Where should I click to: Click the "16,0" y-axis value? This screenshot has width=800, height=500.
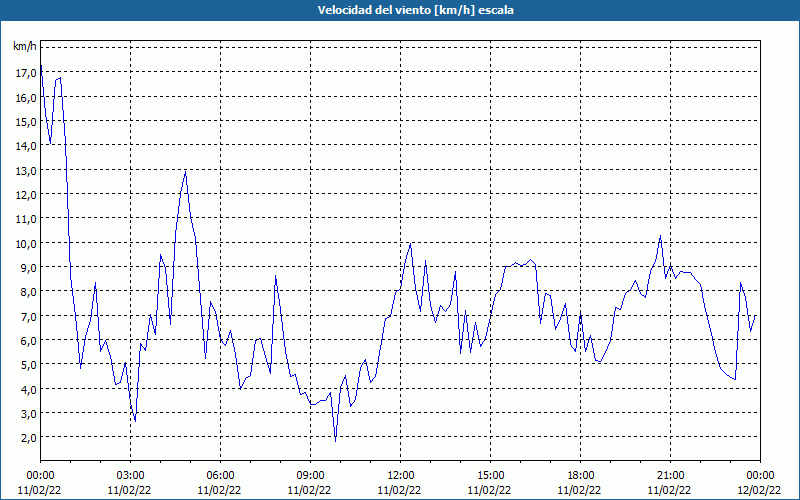(x=27, y=97)
